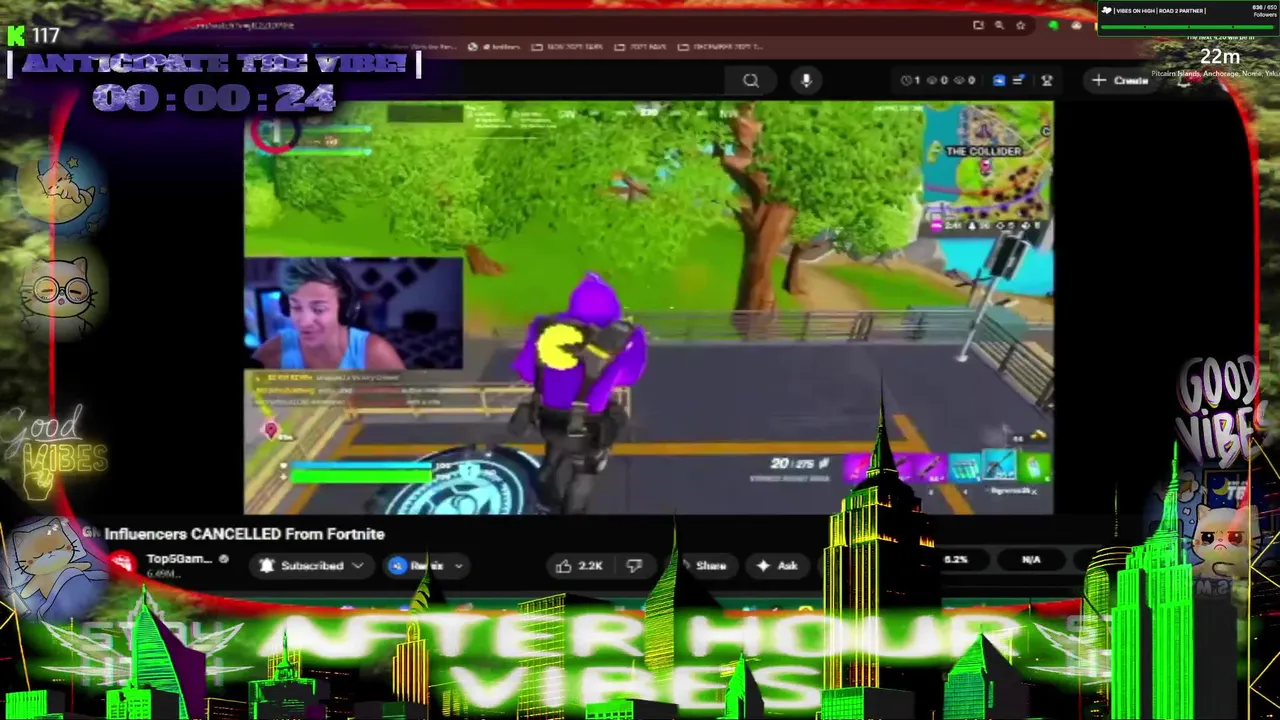Open the YouTube Create button
The image size is (1280, 720).
pyautogui.click(x=1122, y=80)
